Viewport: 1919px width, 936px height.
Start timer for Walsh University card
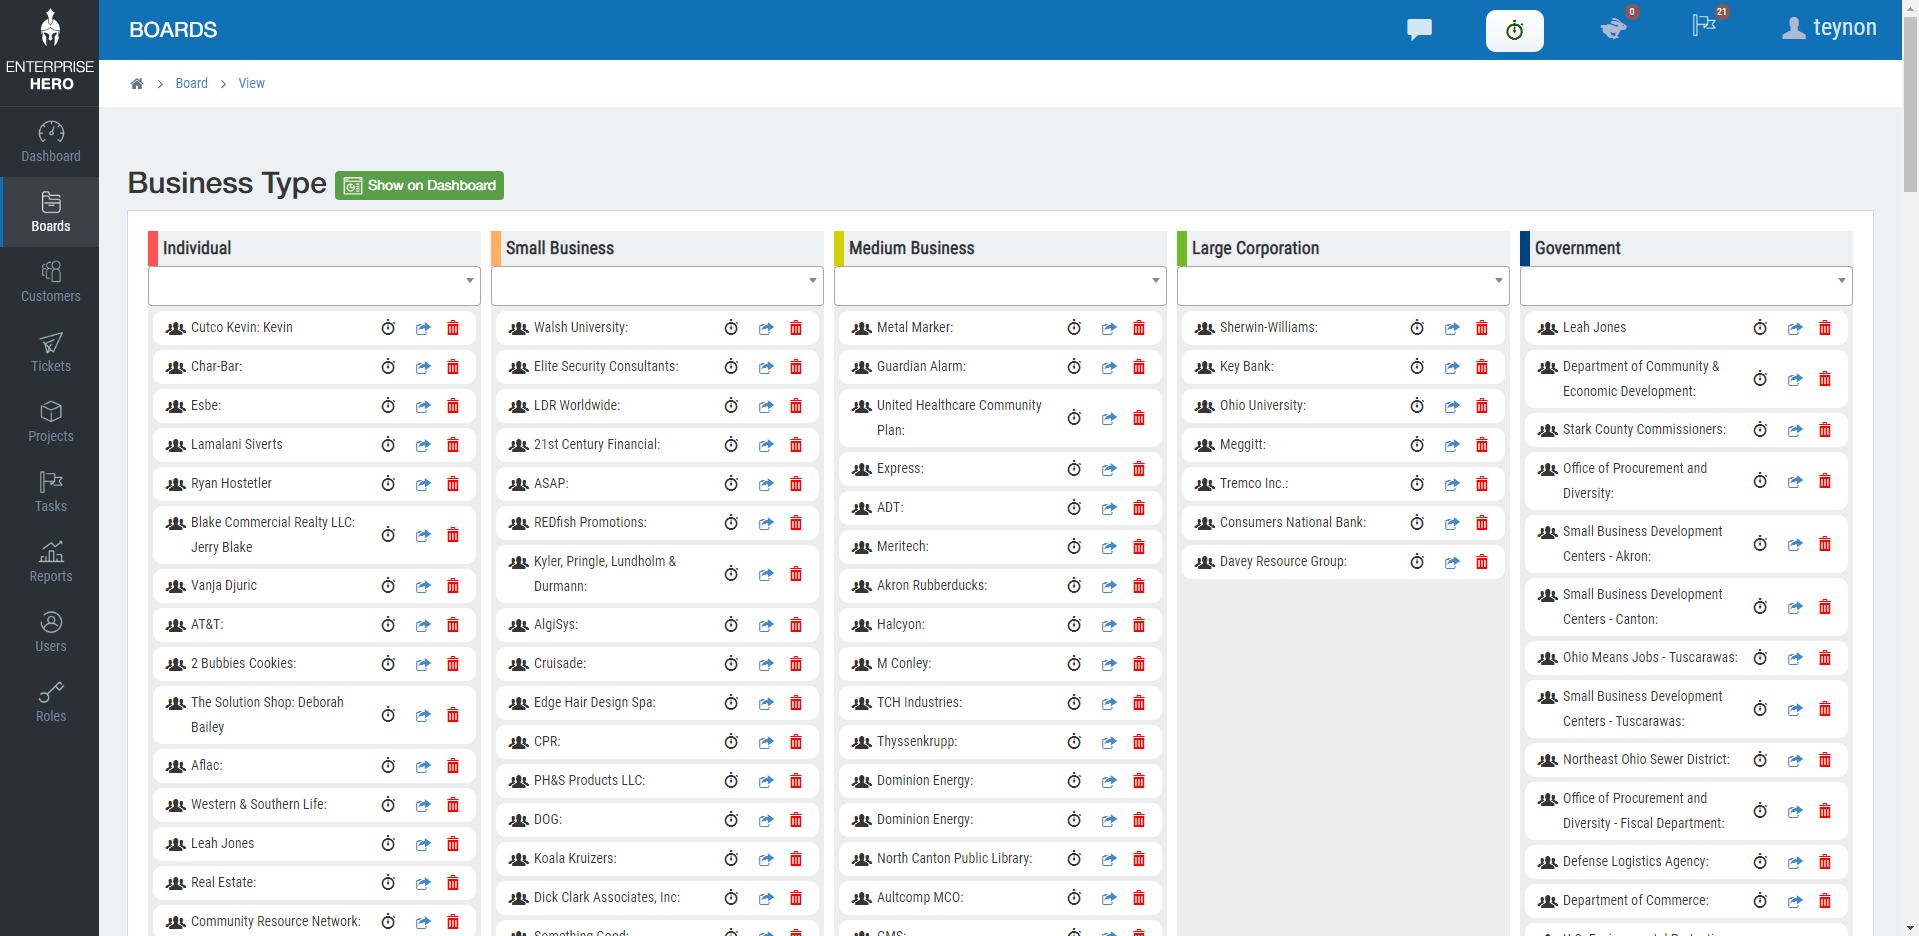click(731, 328)
